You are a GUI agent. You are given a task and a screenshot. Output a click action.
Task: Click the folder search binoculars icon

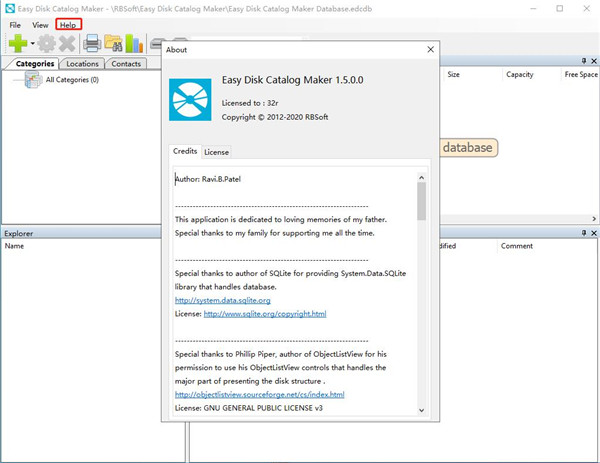[x=113, y=43]
